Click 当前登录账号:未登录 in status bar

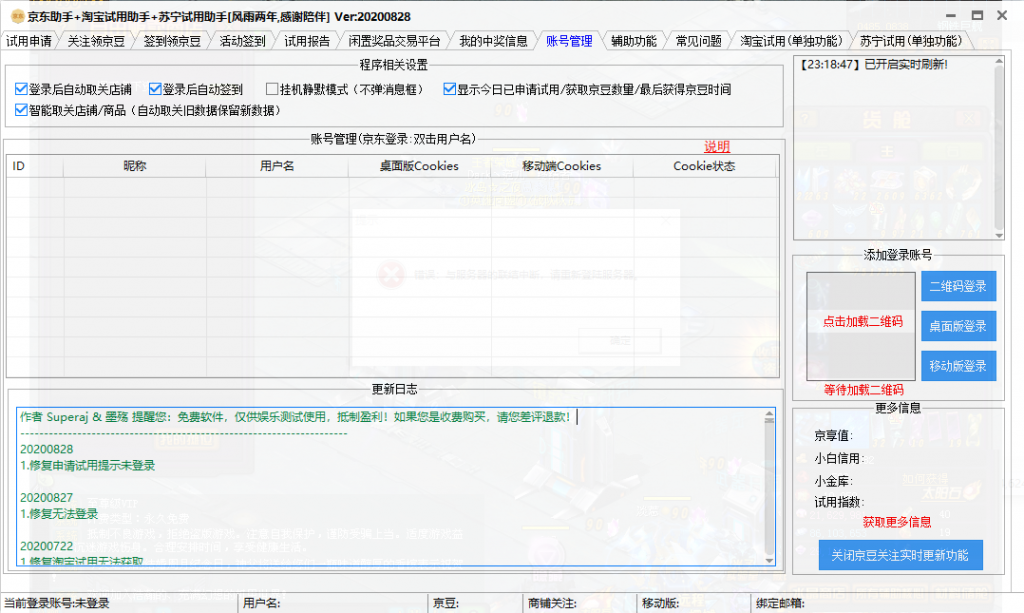point(57,603)
